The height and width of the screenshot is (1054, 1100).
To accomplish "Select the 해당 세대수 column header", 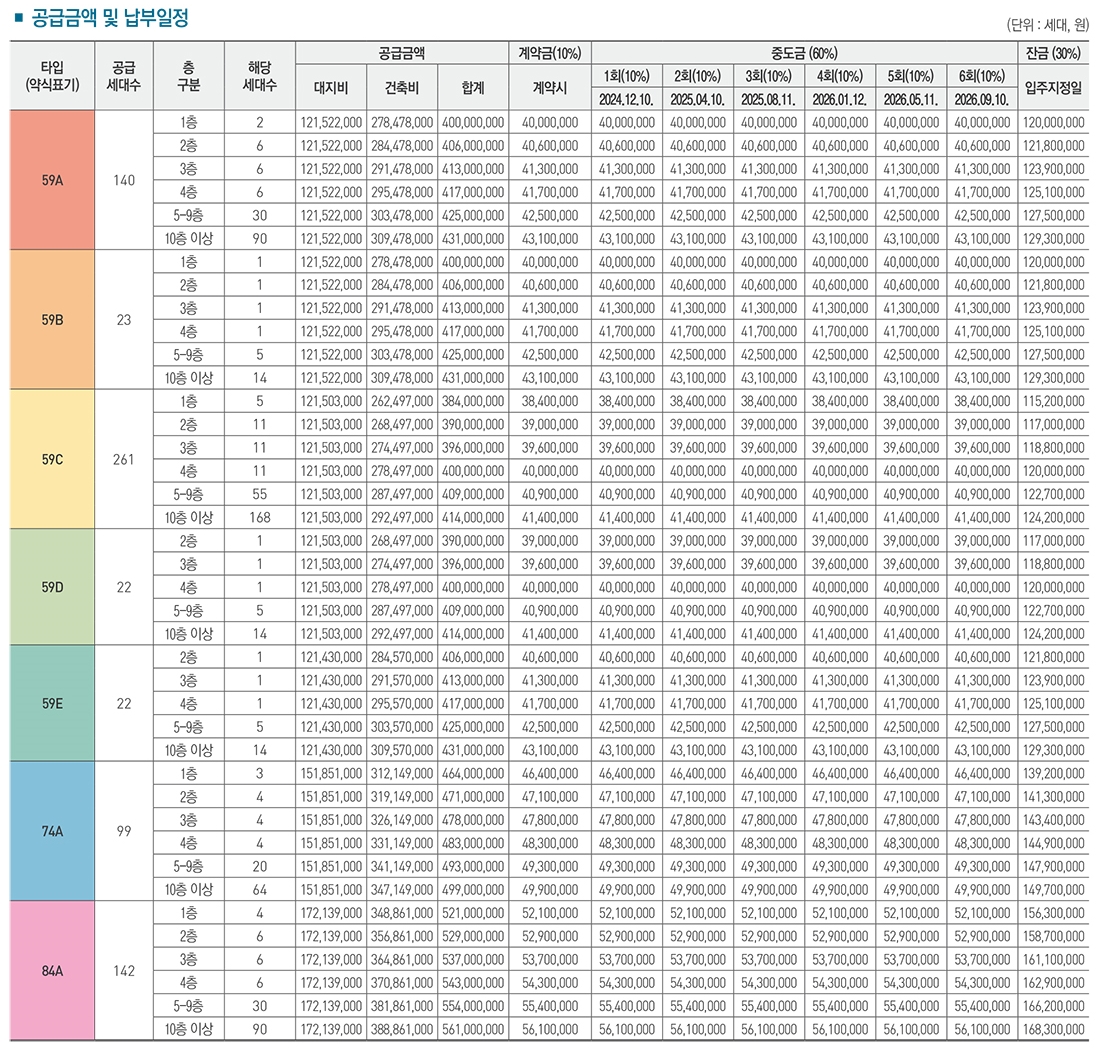I will pos(260,76).
